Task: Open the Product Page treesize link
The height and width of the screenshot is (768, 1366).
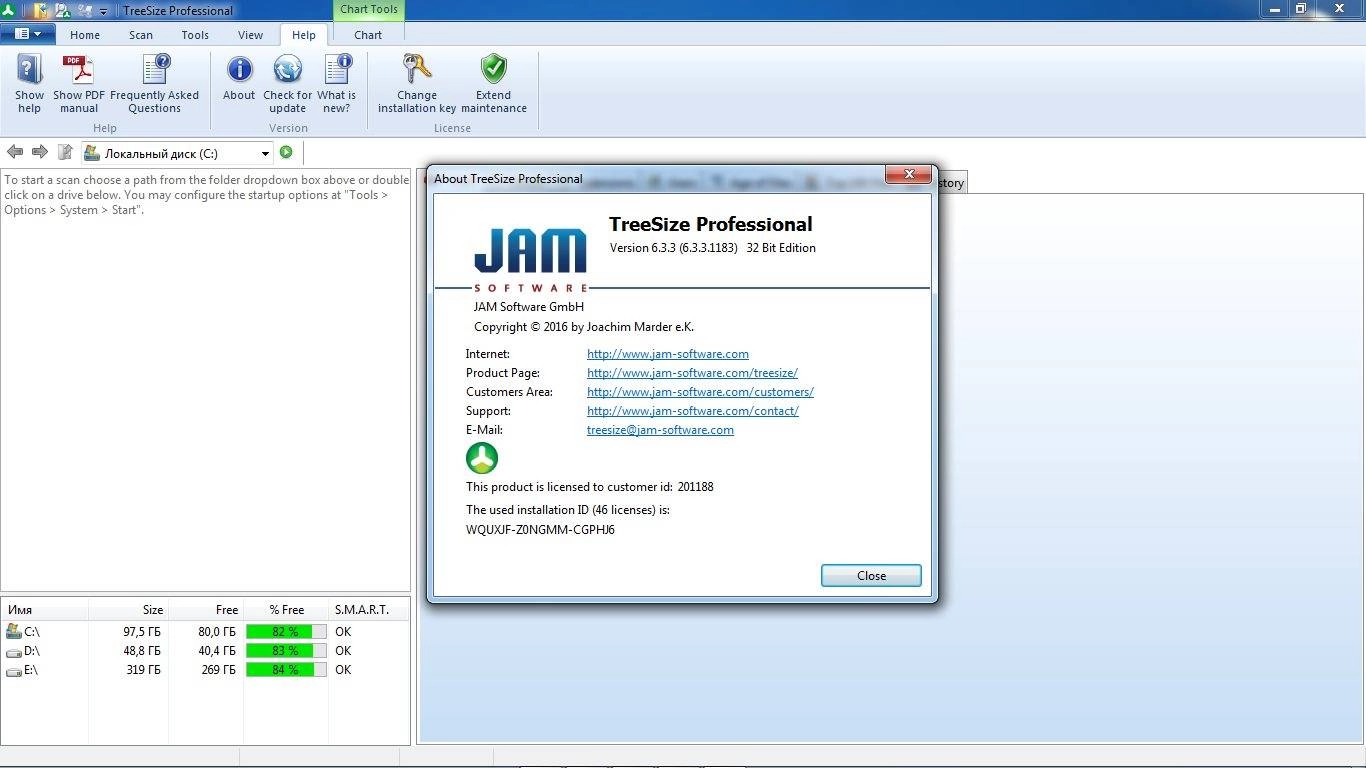Action: click(x=692, y=372)
